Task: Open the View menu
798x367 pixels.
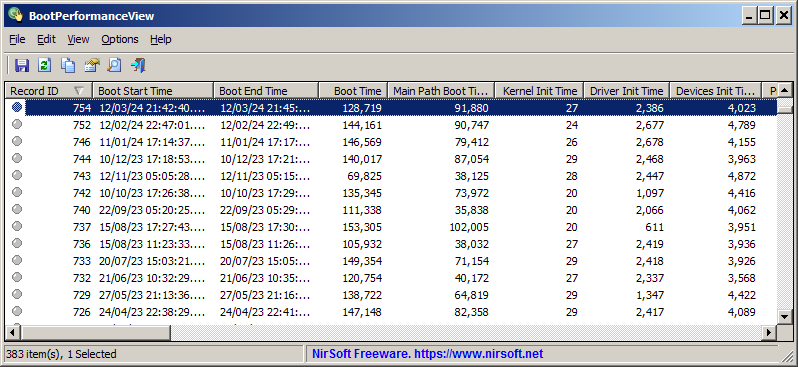Action: 78,39
